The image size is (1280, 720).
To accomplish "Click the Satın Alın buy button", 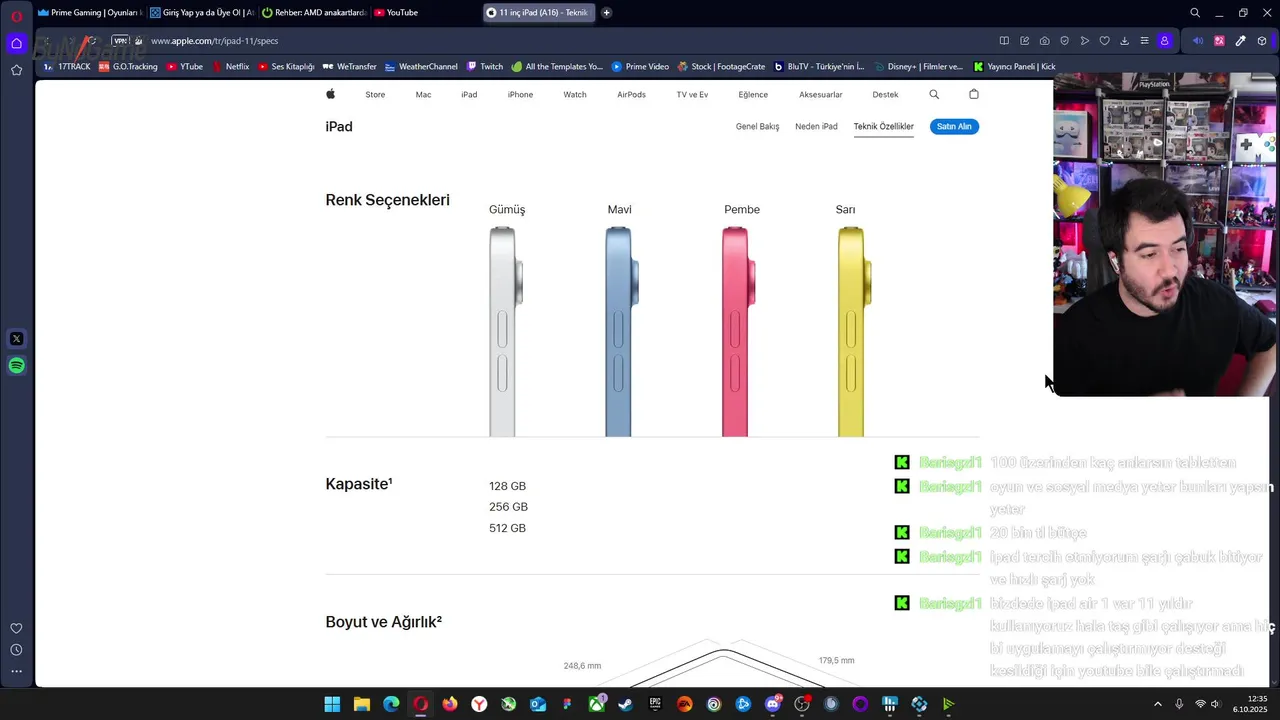I will 954,126.
